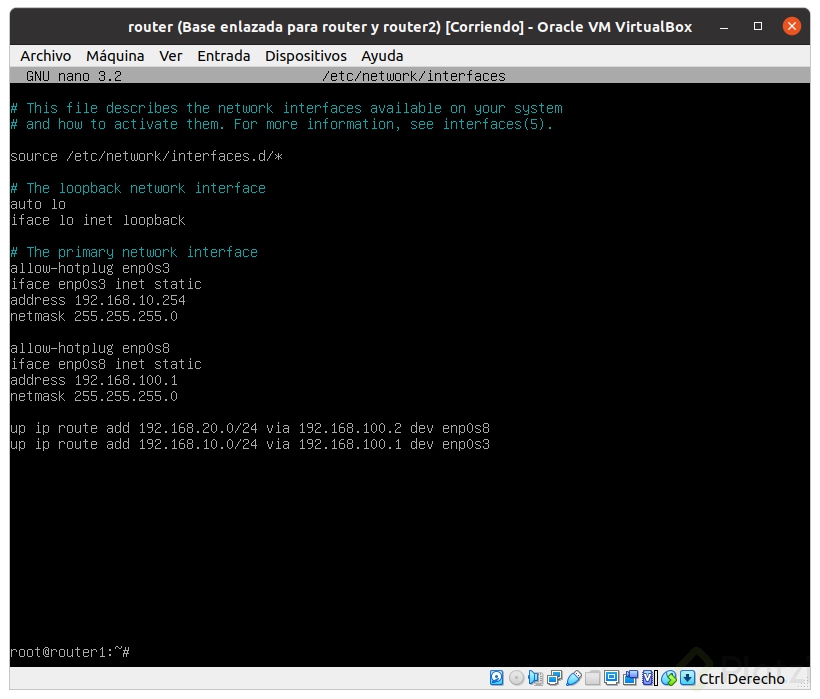Click the 'address 192.168.10.254' line
This screenshot has width=820, height=699.
pyautogui.click(x=98, y=300)
